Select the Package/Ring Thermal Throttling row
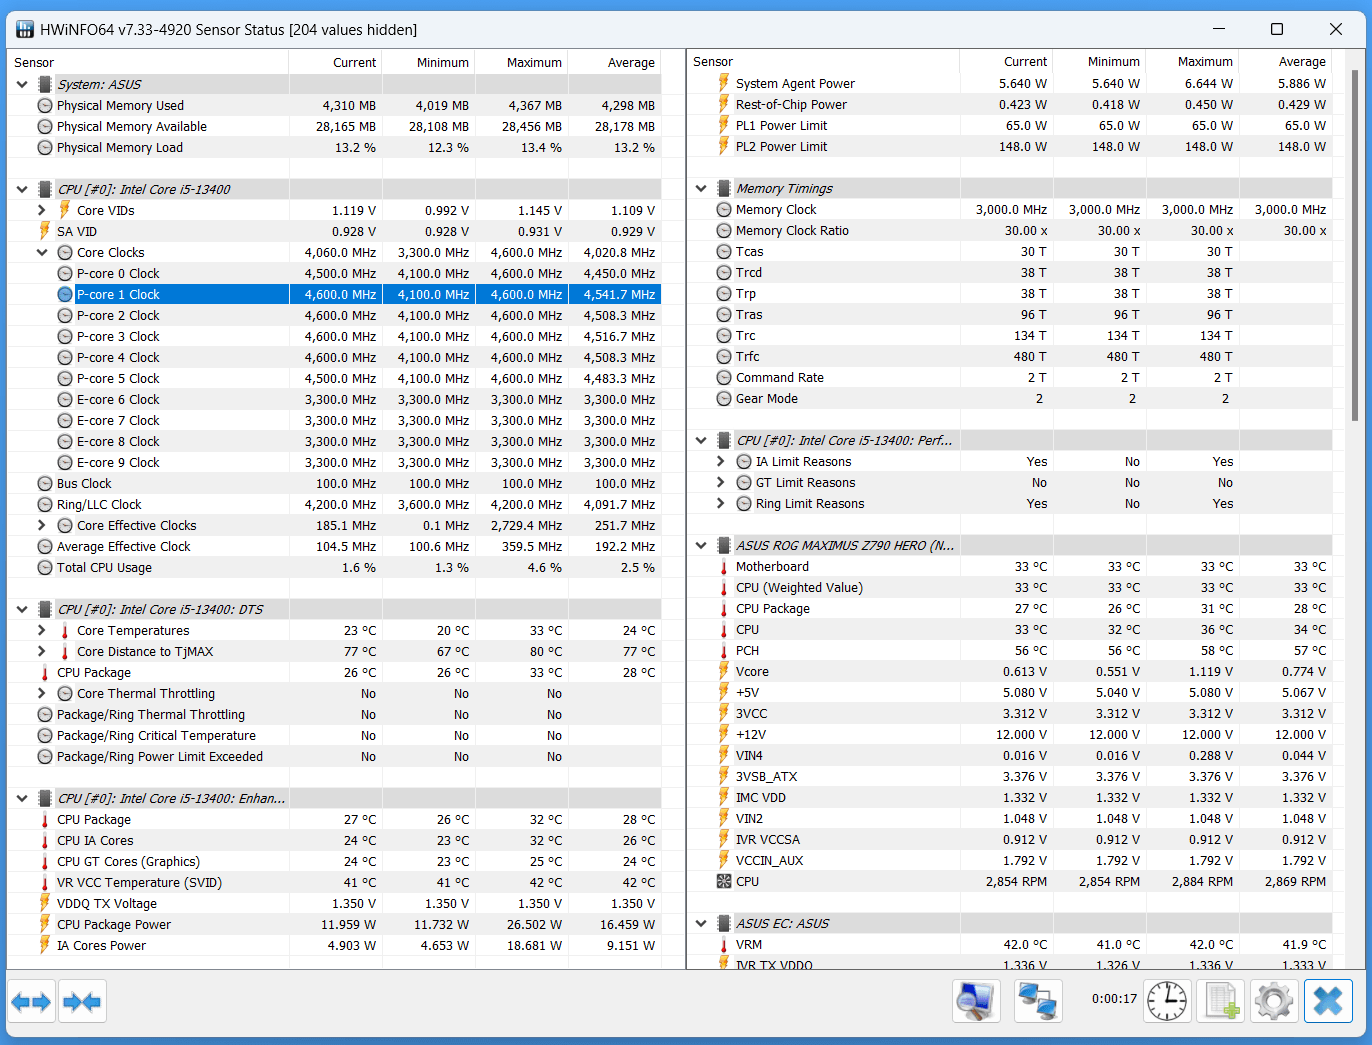Screen dimensions: 1372x1045 coord(334,714)
